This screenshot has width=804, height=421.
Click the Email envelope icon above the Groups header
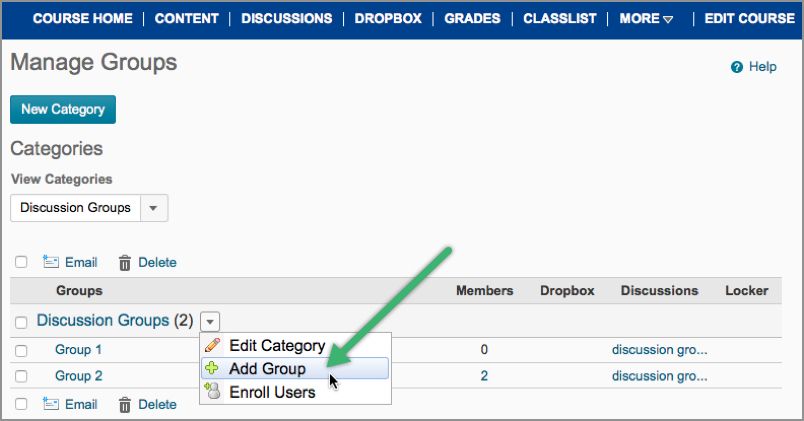51,262
